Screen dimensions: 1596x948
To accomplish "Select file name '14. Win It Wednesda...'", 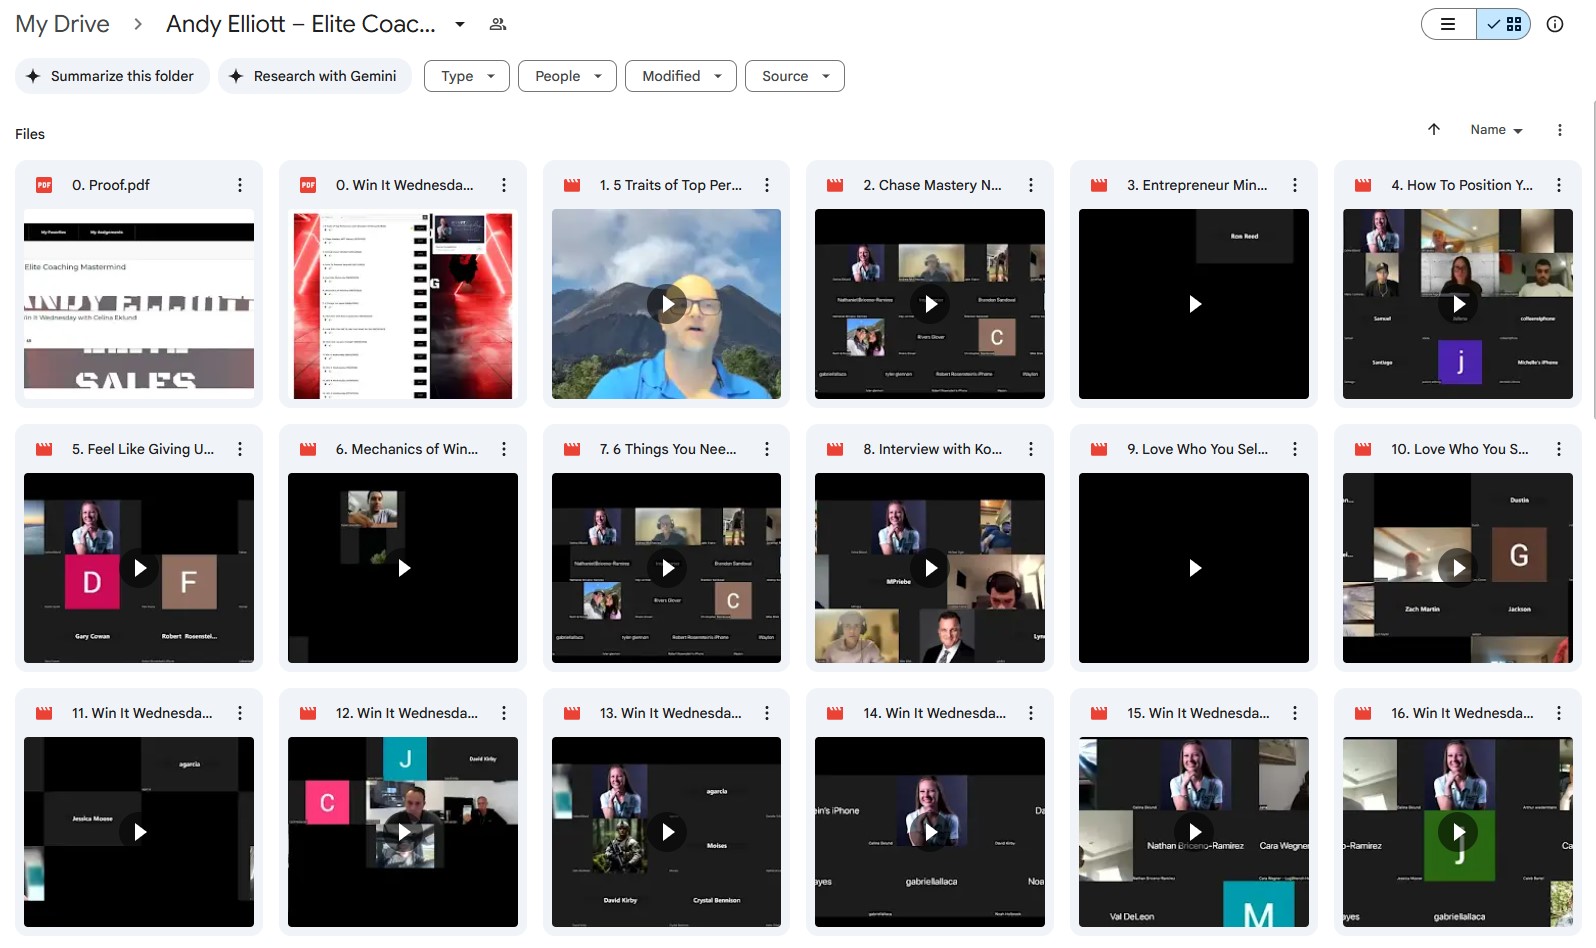I will (935, 713).
